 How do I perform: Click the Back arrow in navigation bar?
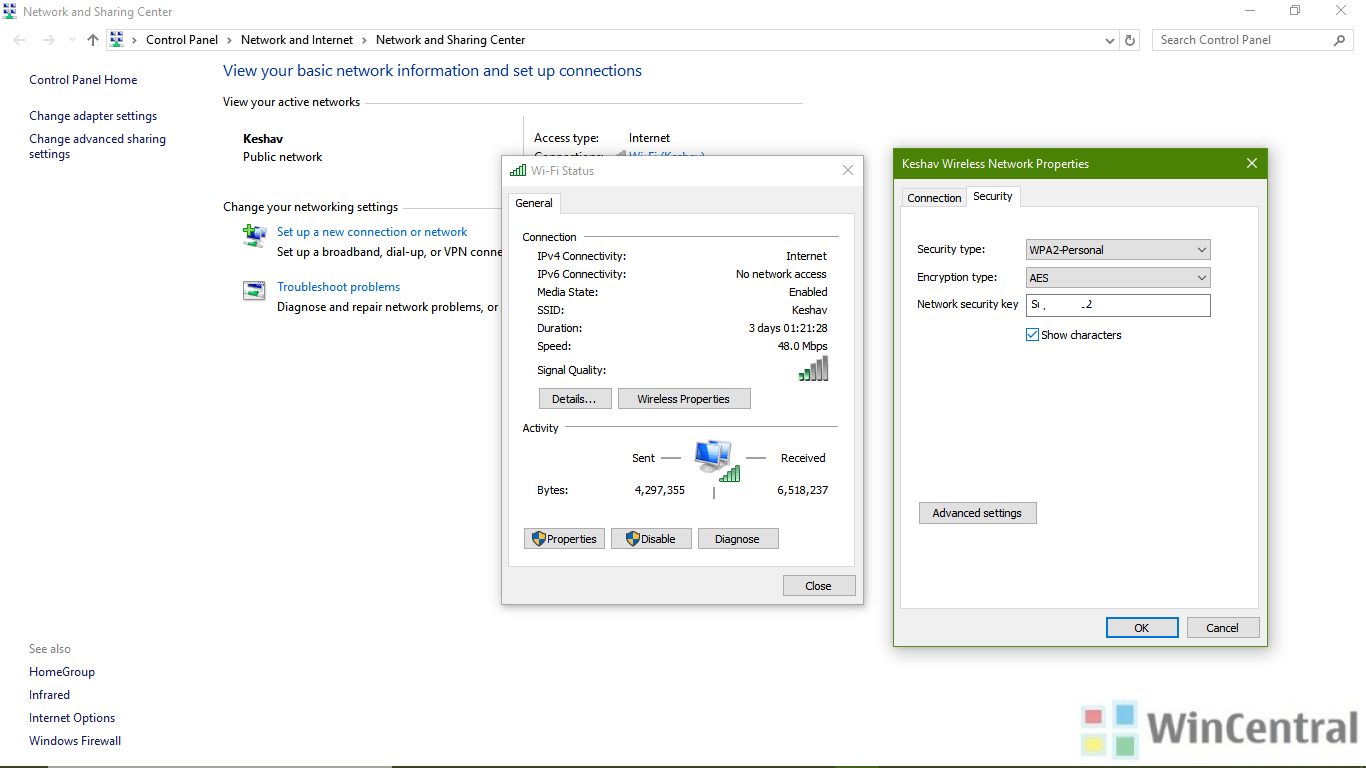(20, 40)
